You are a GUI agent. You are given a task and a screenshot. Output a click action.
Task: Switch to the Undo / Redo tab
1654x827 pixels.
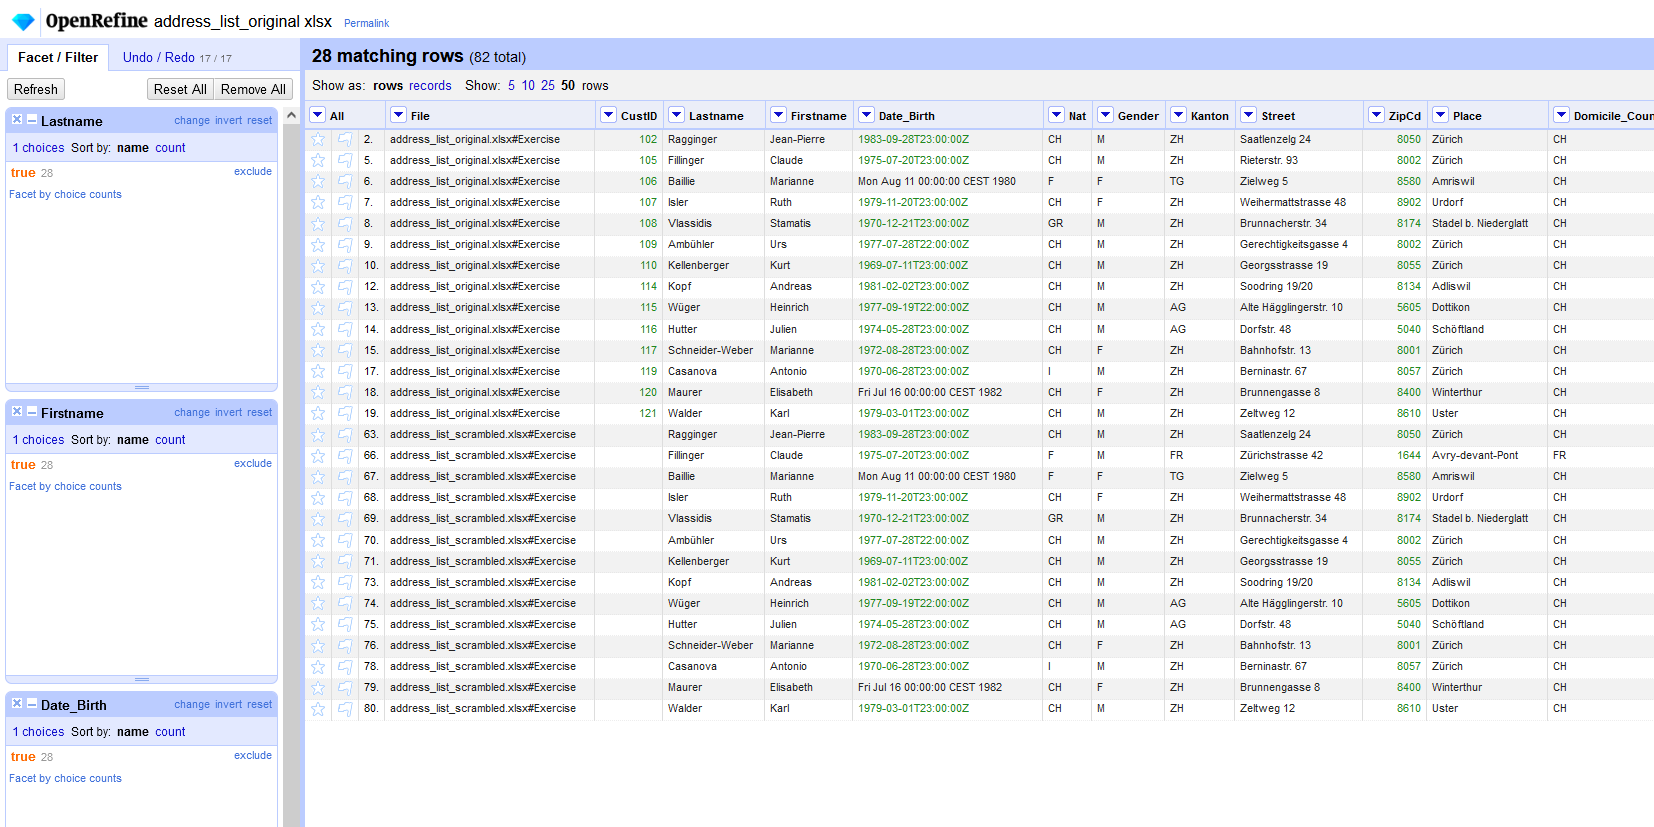(159, 58)
